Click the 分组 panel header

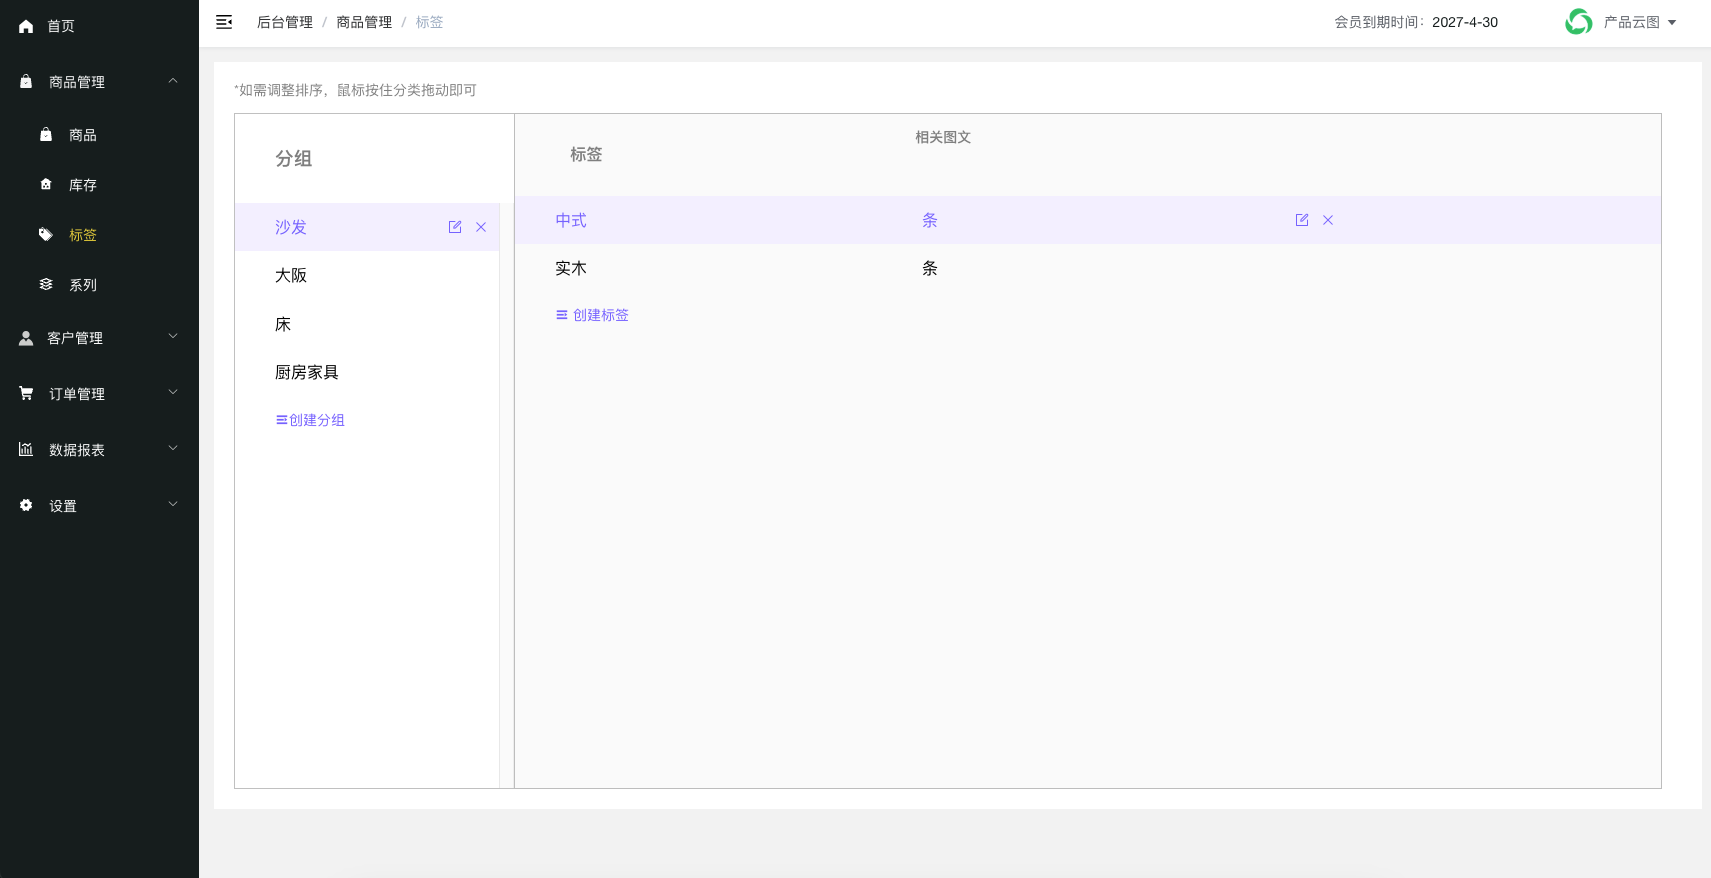point(294,158)
